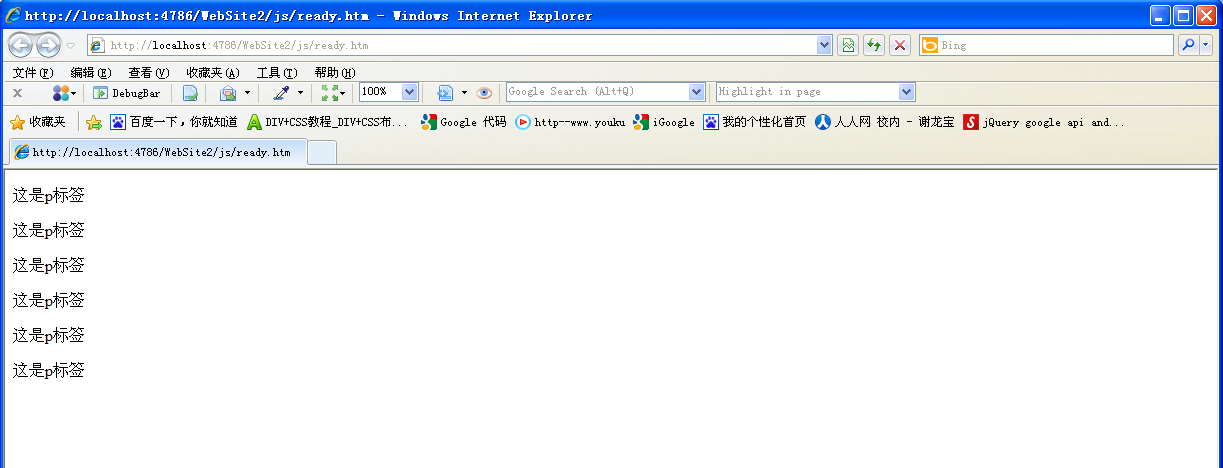Open dropdown arrow next to envelope icon

pos(247,92)
